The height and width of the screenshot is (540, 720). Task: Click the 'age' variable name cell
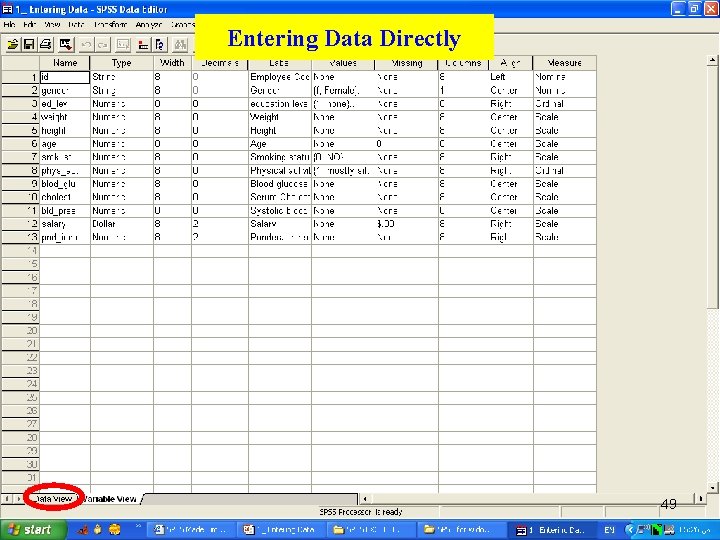(x=65, y=144)
